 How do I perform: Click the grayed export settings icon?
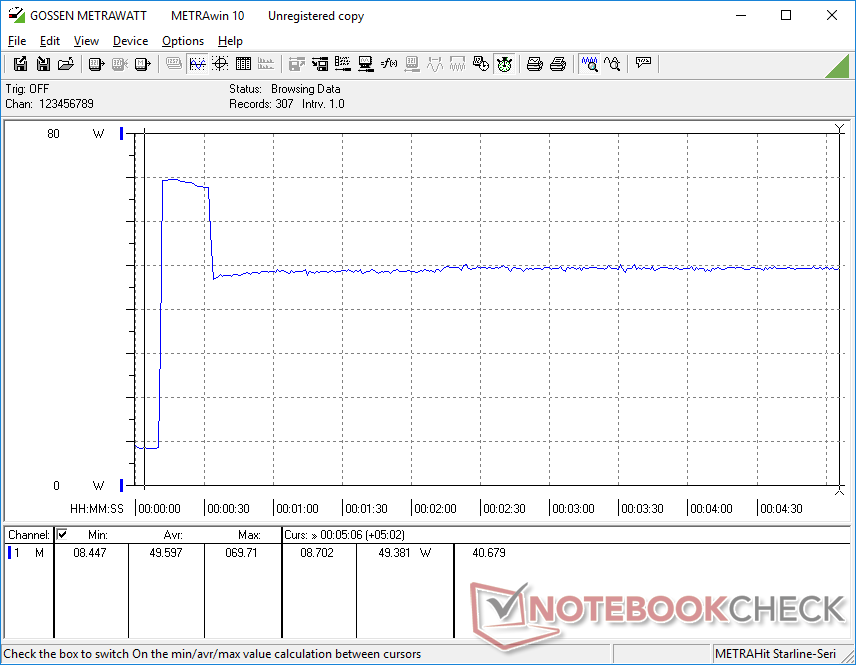[x=296, y=64]
